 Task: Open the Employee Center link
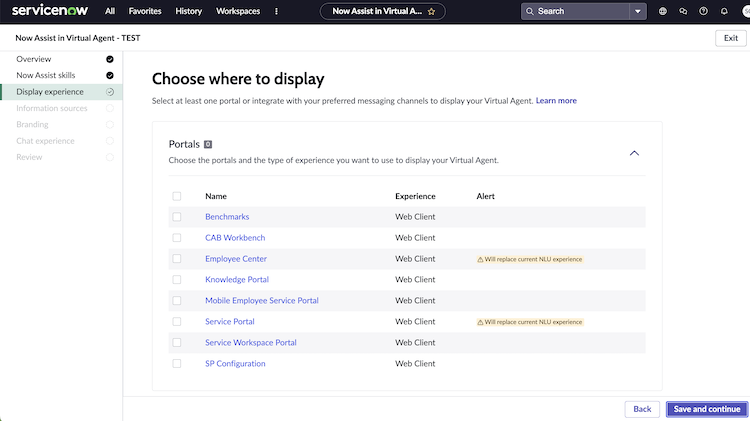pyautogui.click(x=236, y=259)
